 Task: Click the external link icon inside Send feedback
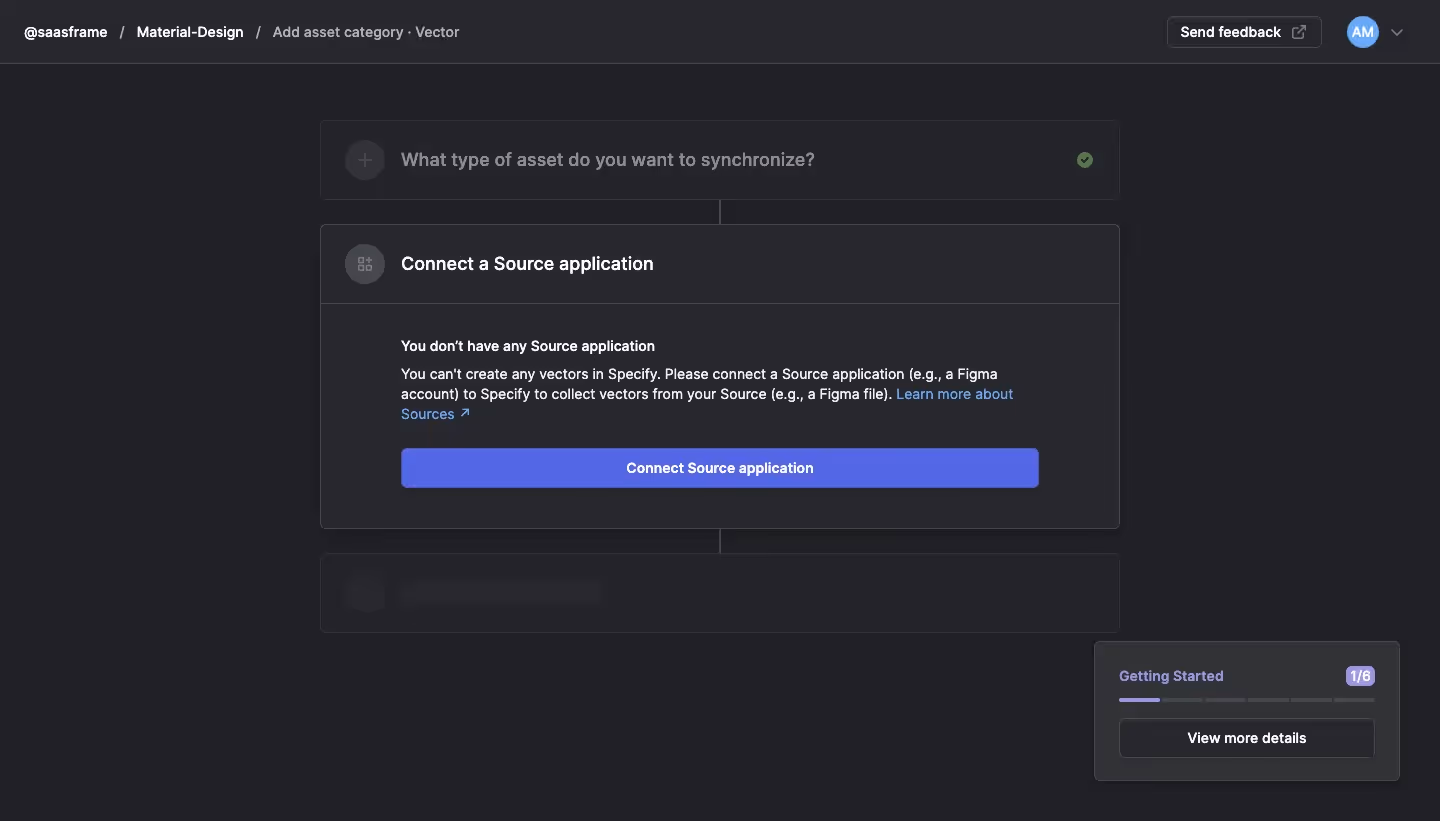(x=1298, y=32)
